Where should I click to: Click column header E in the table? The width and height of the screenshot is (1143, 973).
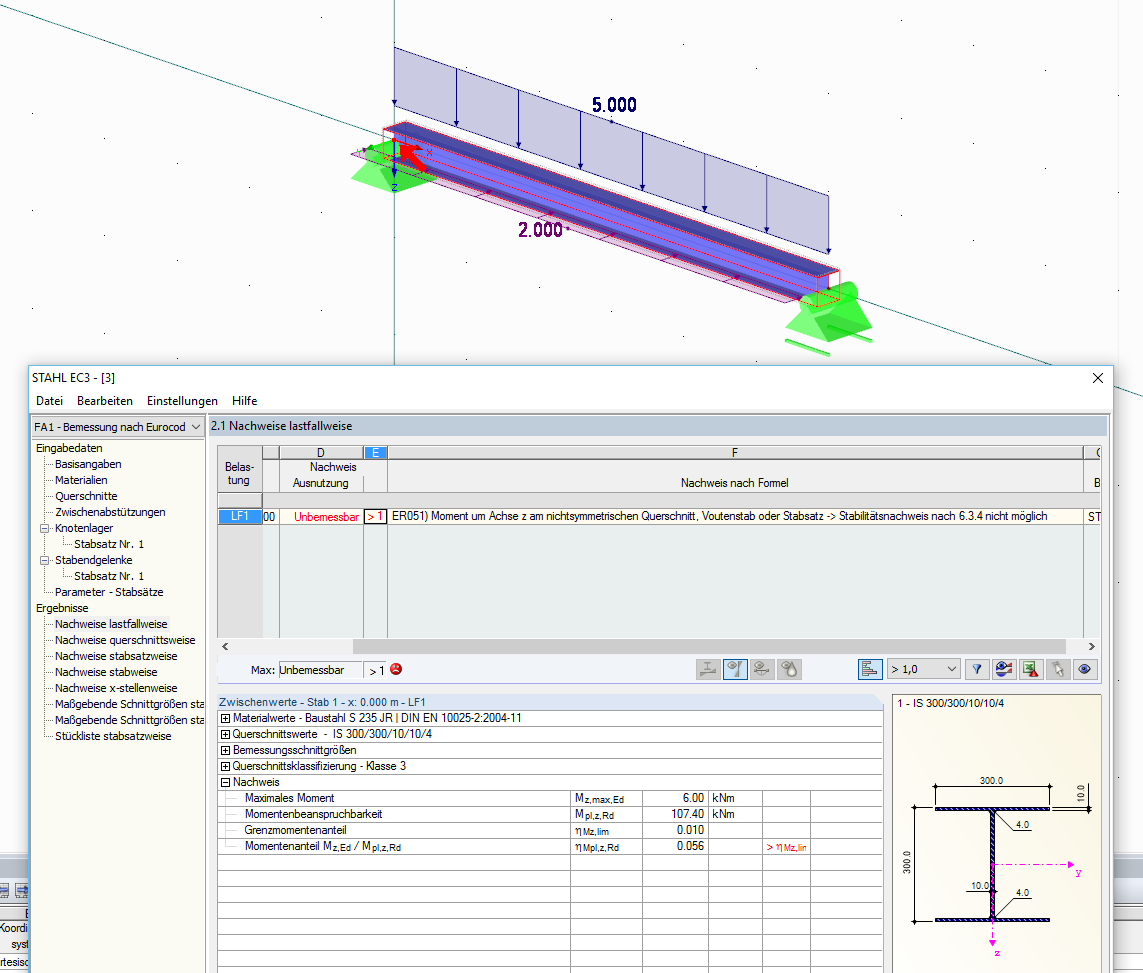(375, 453)
